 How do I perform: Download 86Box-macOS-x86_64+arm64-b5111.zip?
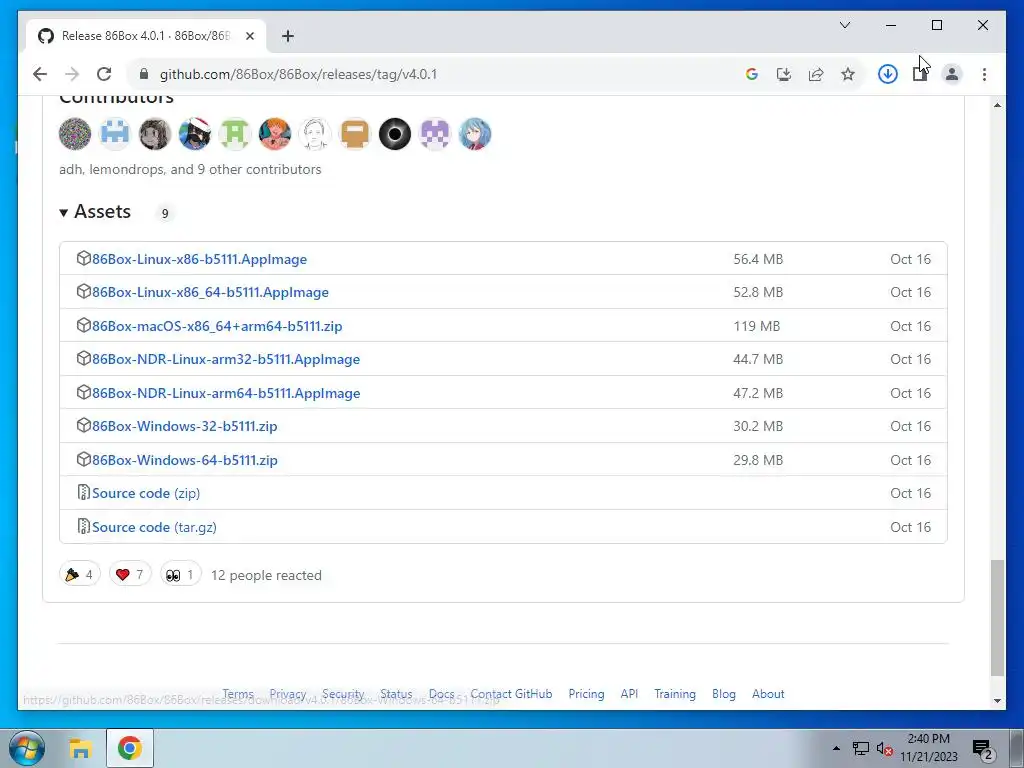[x=217, y=327]
